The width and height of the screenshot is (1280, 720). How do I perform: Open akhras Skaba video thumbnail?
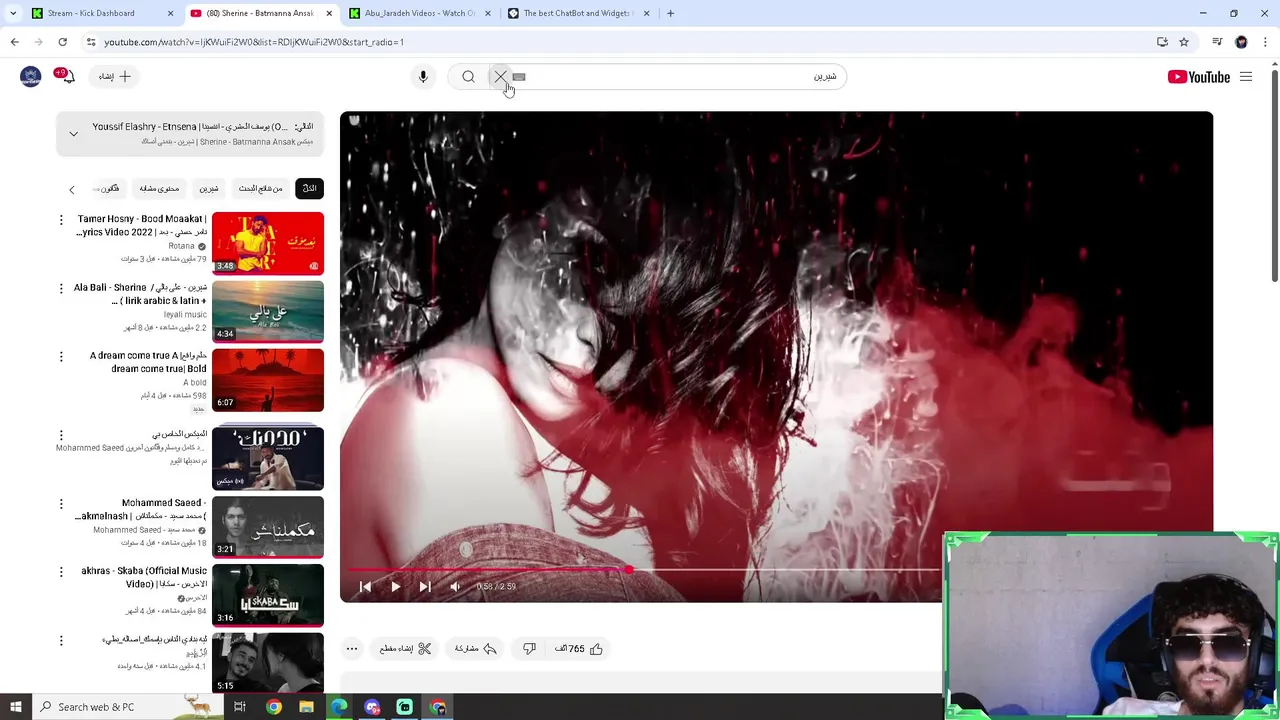(x=268, y=596)
